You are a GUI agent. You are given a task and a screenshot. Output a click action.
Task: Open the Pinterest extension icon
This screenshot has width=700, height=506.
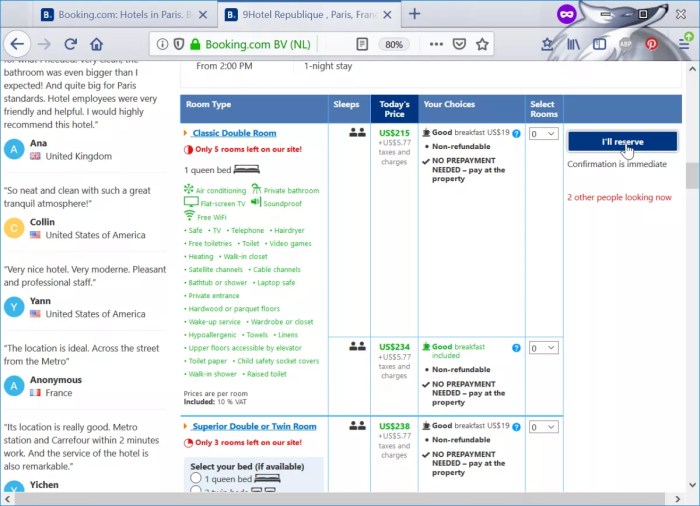(x=651, y=44)
